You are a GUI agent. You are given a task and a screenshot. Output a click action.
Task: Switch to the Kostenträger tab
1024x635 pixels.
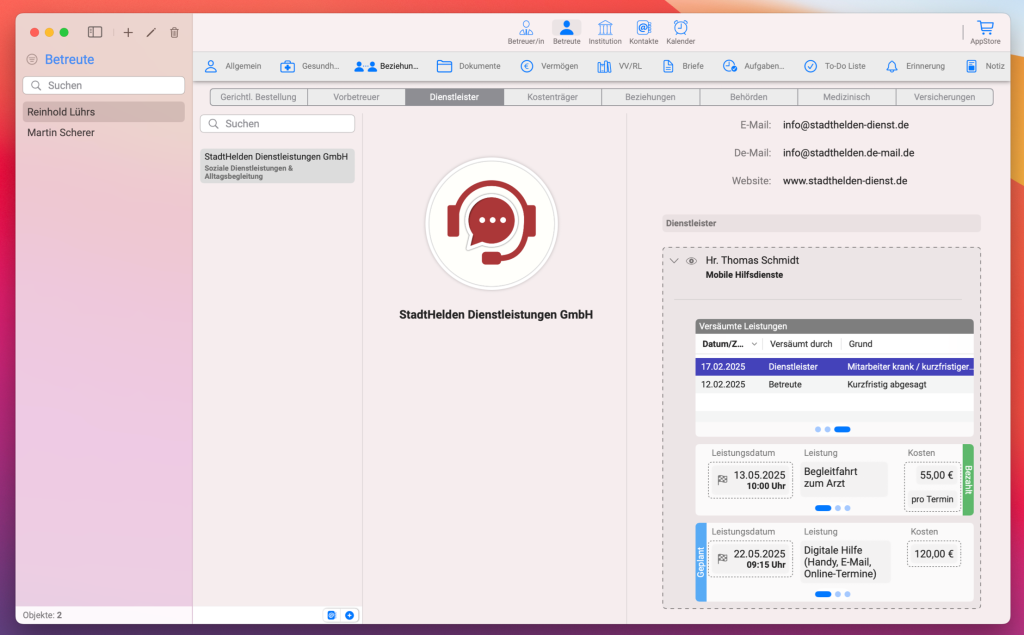click(552, 97)
